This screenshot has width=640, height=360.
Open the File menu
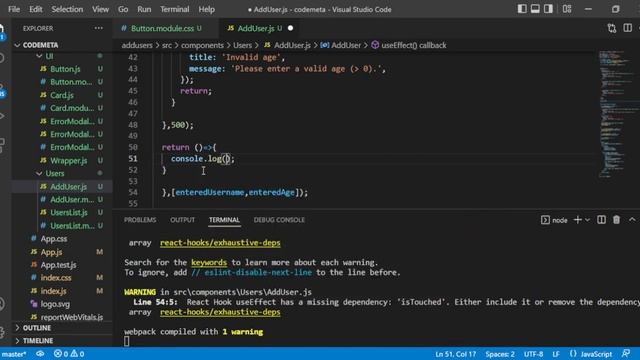[14, 9]
